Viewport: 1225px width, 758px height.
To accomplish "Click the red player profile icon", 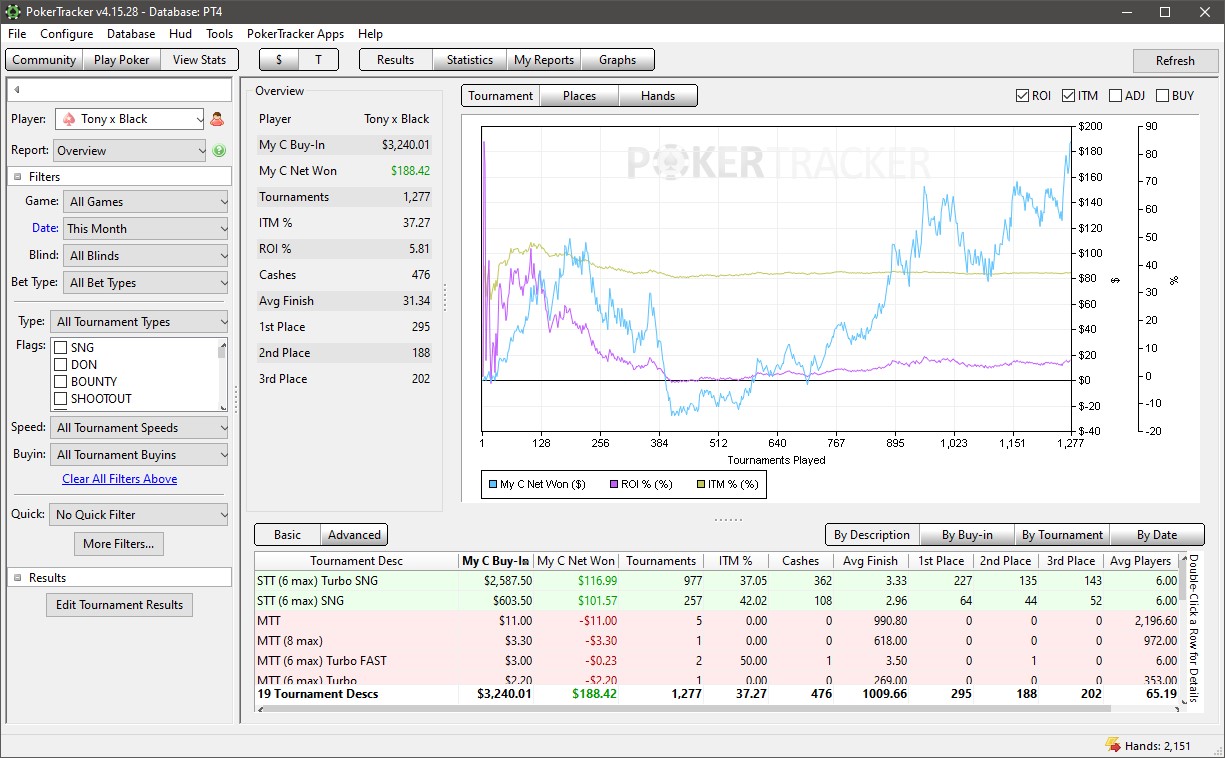I will click(x=217, y=119).
